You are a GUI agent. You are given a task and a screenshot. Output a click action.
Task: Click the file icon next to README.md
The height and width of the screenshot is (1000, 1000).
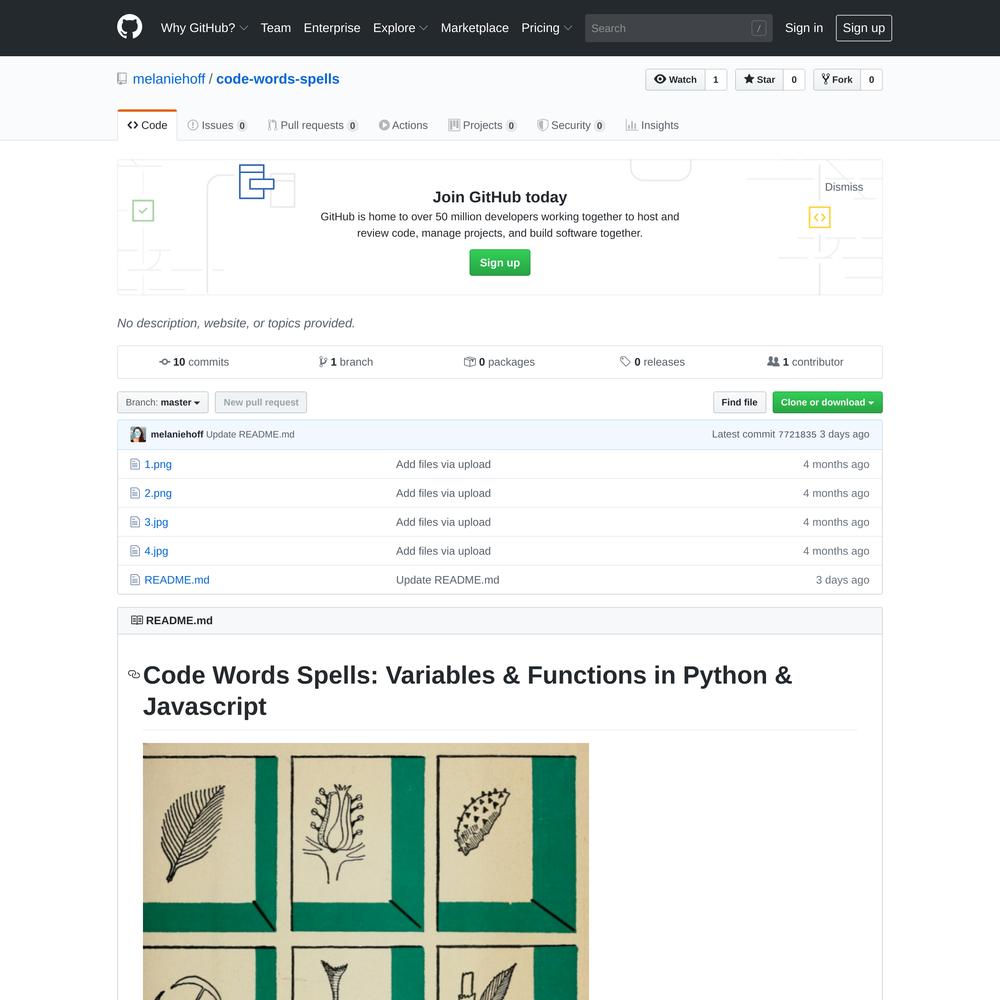135,580
